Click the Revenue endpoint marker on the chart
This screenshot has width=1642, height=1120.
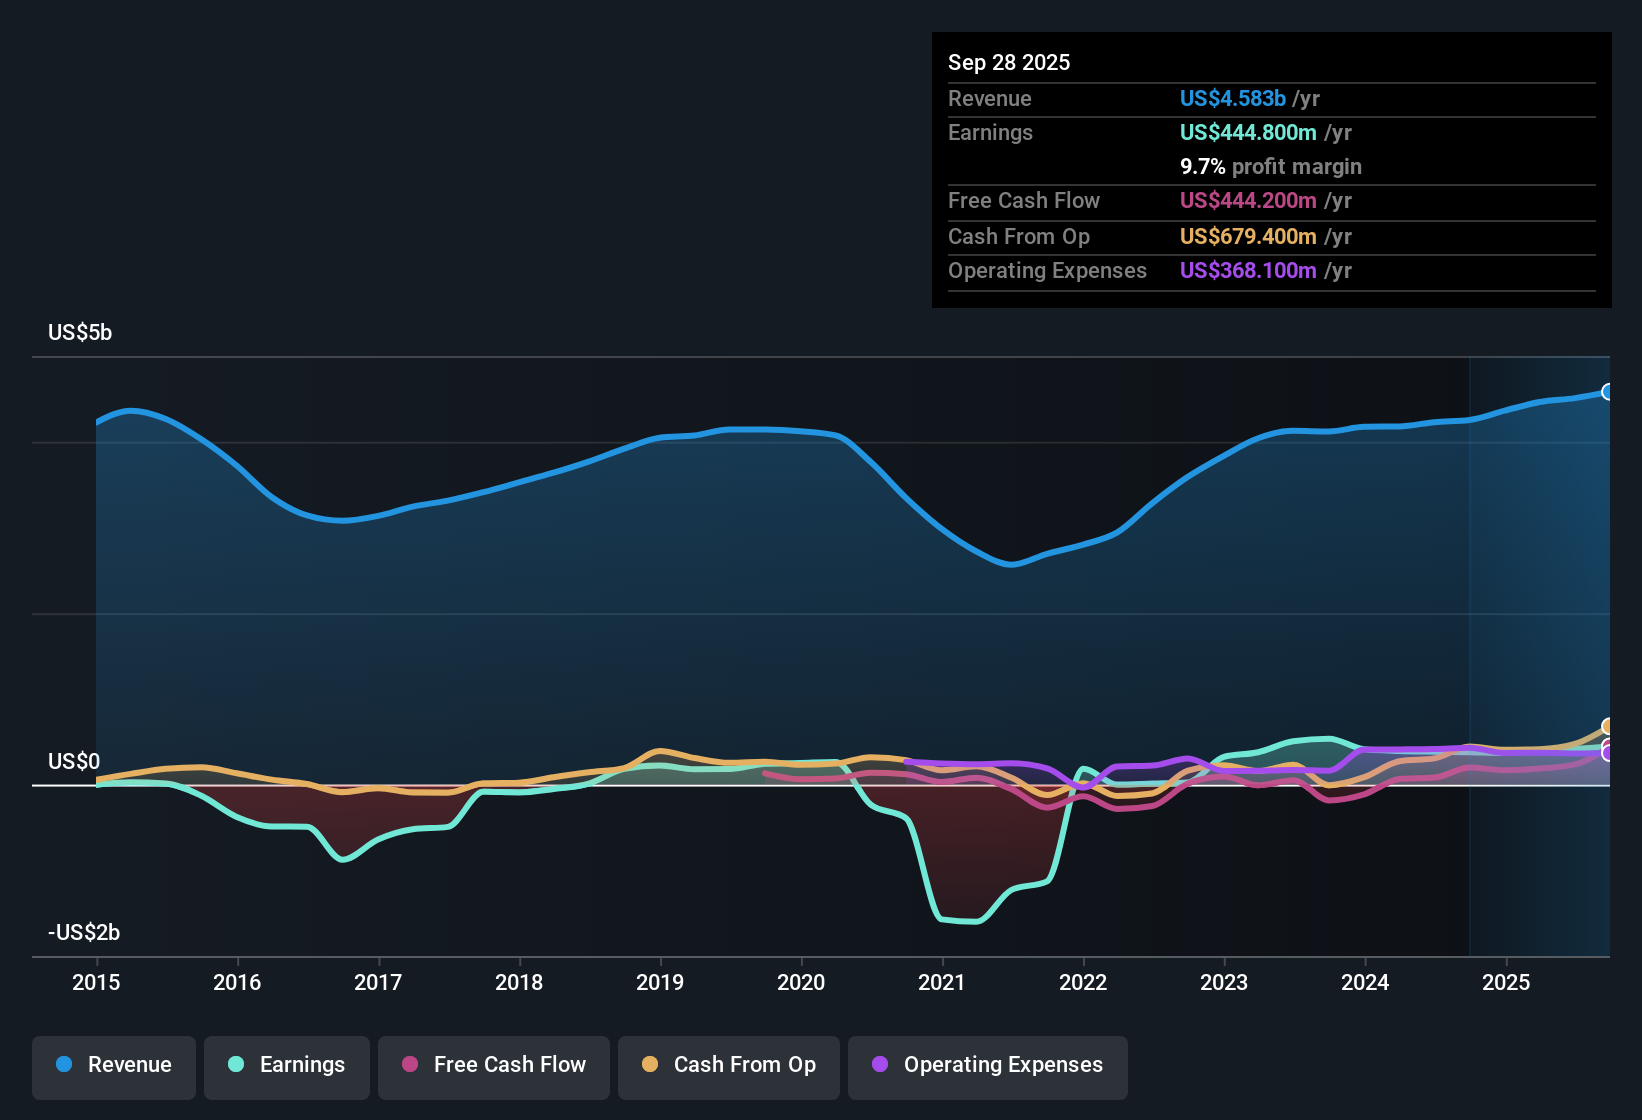pyautogui.click(x=1608, y=392)
